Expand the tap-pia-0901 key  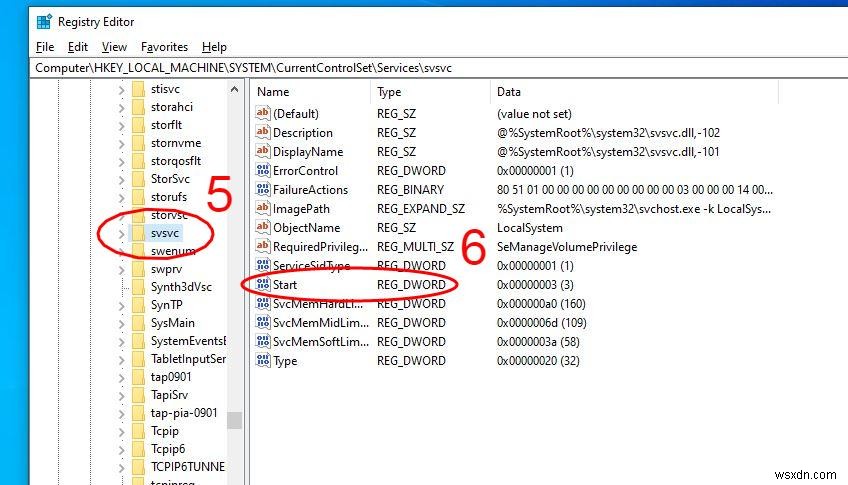coord(122,413)
